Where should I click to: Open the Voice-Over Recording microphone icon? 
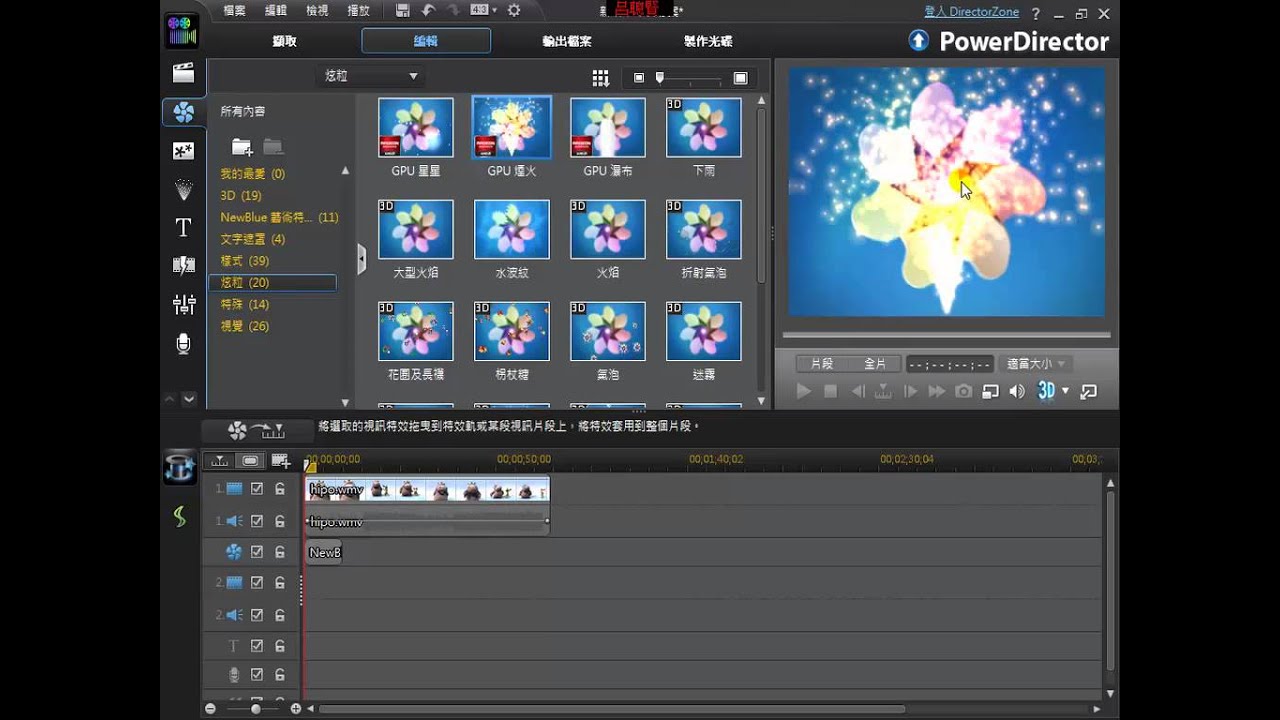click(x=183, y=343)
